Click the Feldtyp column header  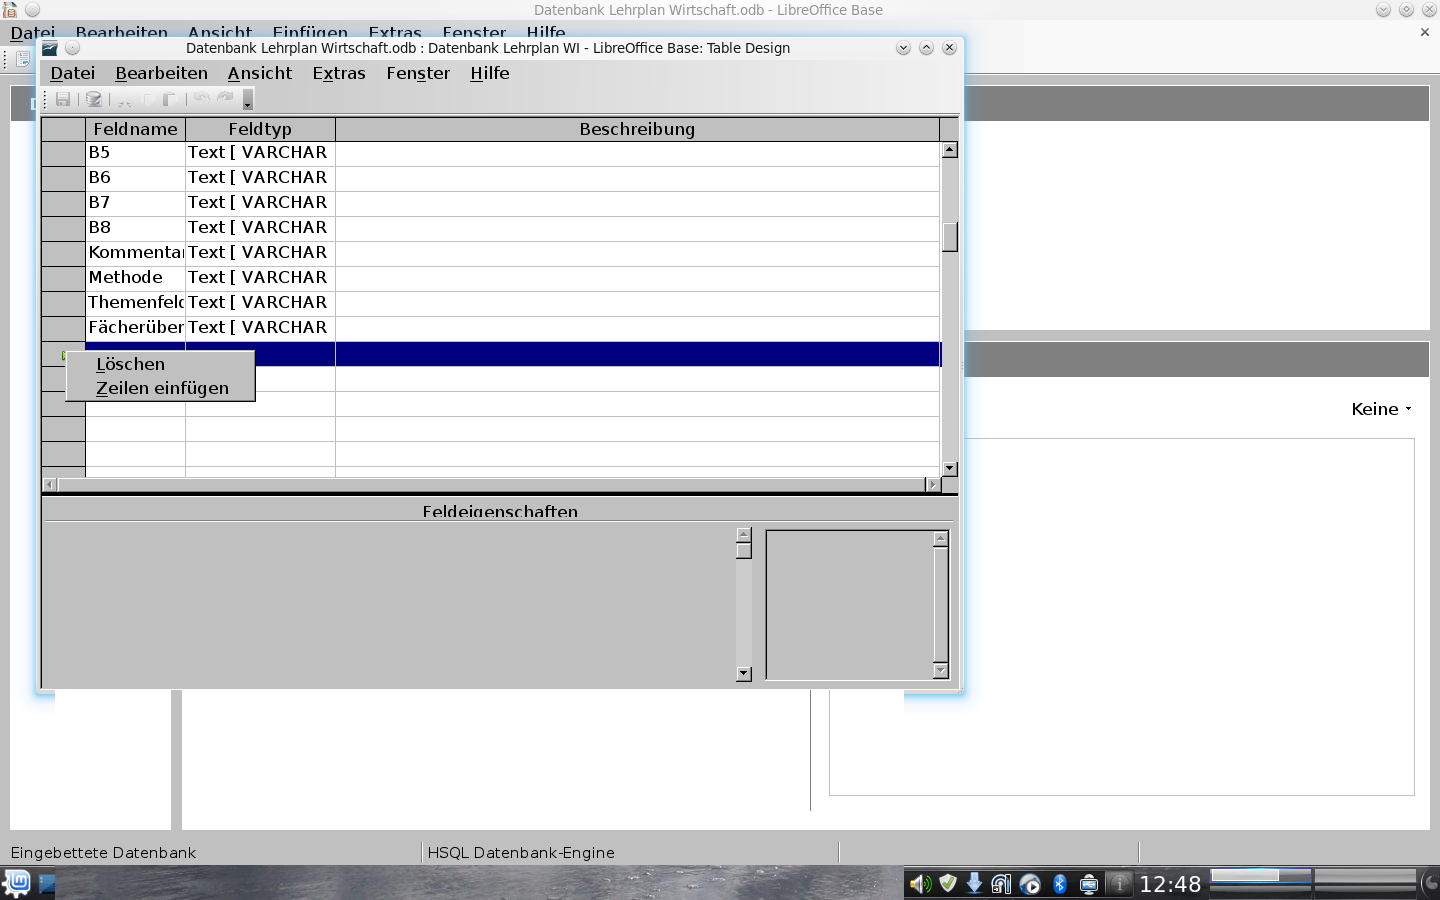point(260,129)
